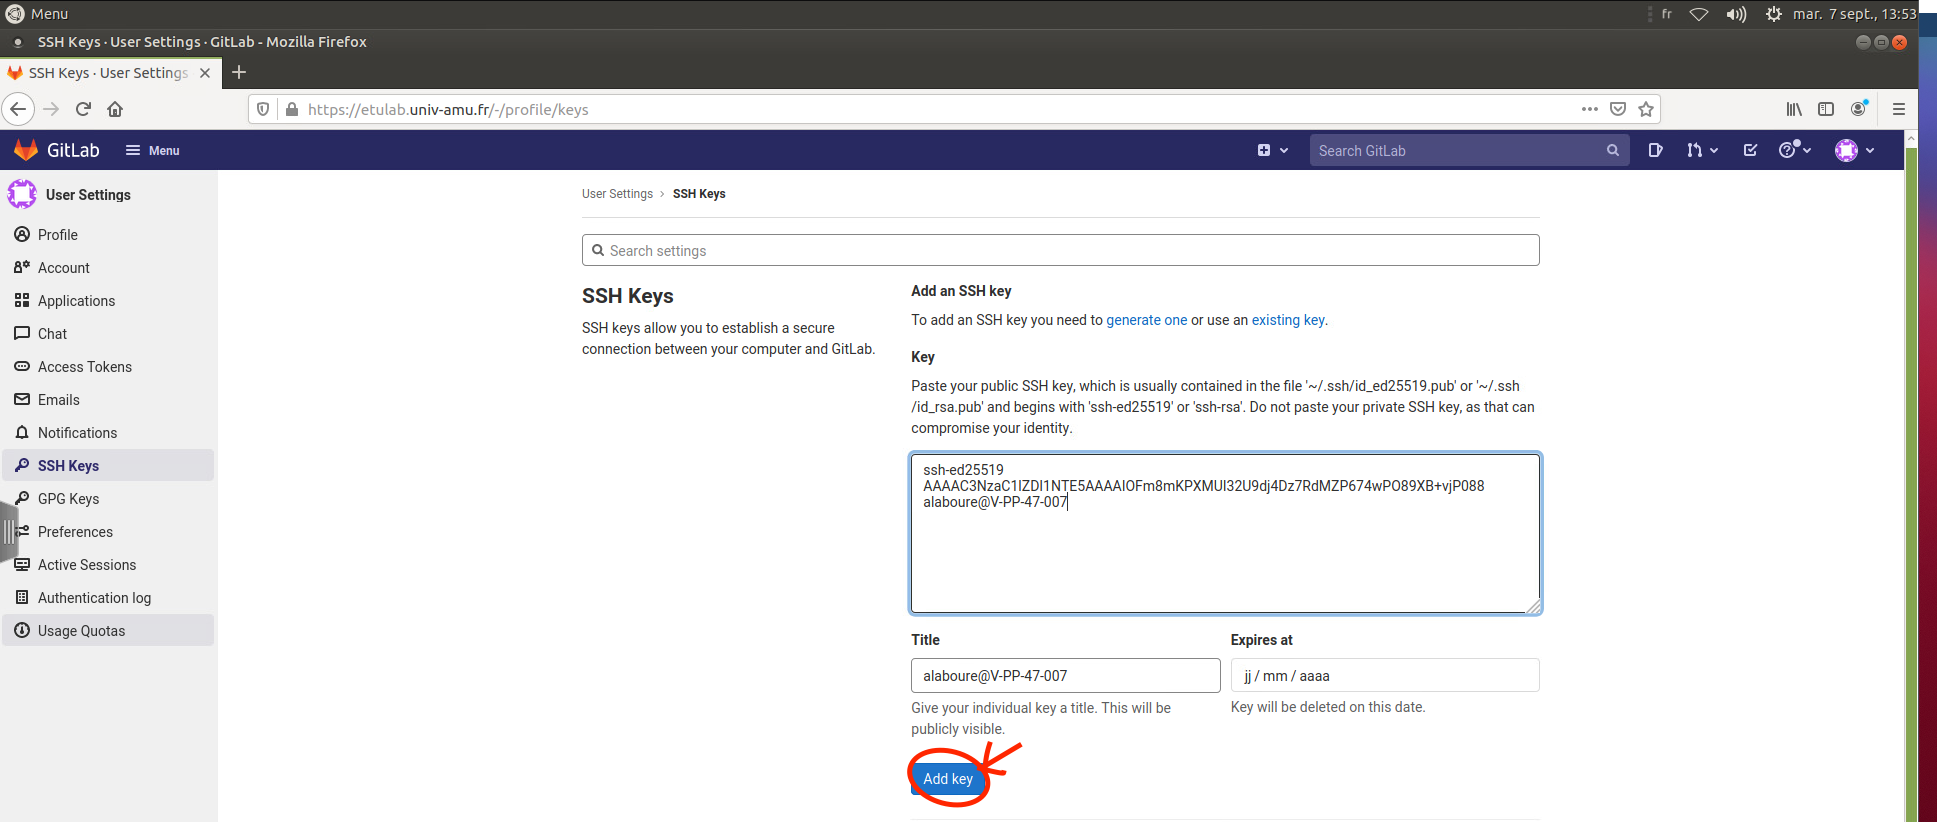
Task: Open the Firefox Library icon
Action: [x=1794, y=109]
